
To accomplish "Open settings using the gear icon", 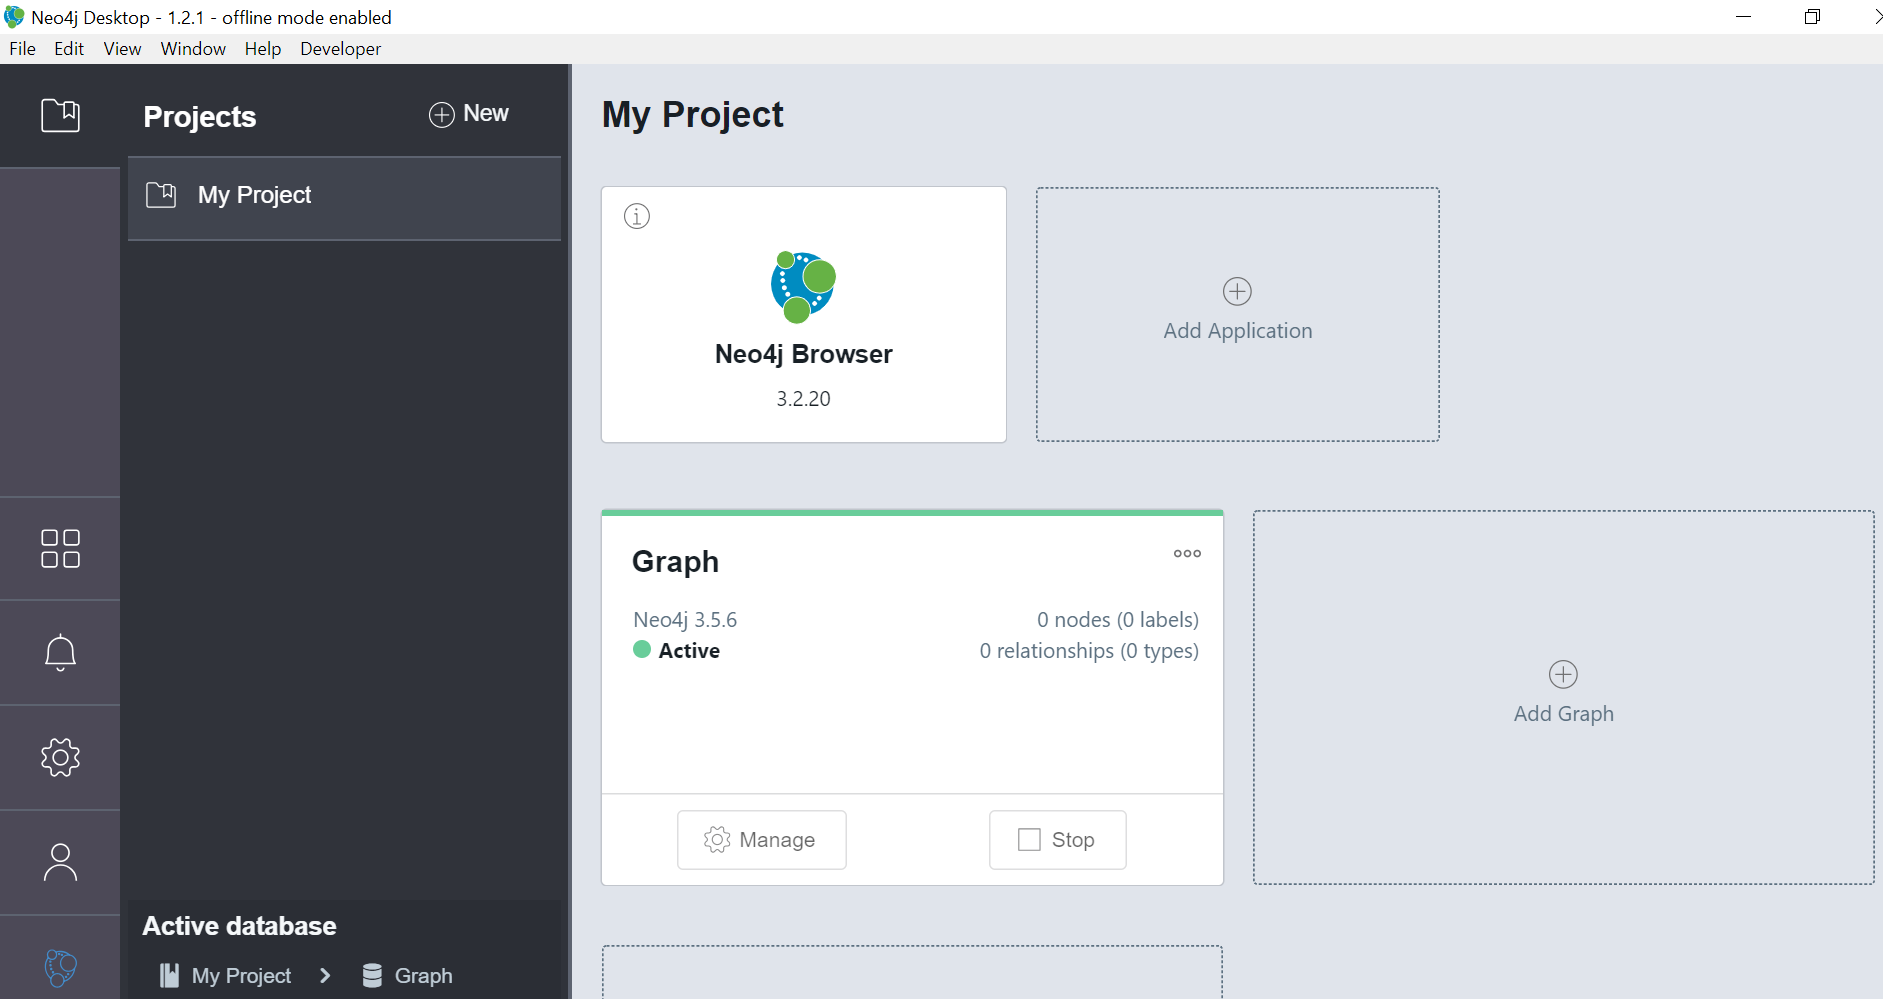I will [60, 757].
